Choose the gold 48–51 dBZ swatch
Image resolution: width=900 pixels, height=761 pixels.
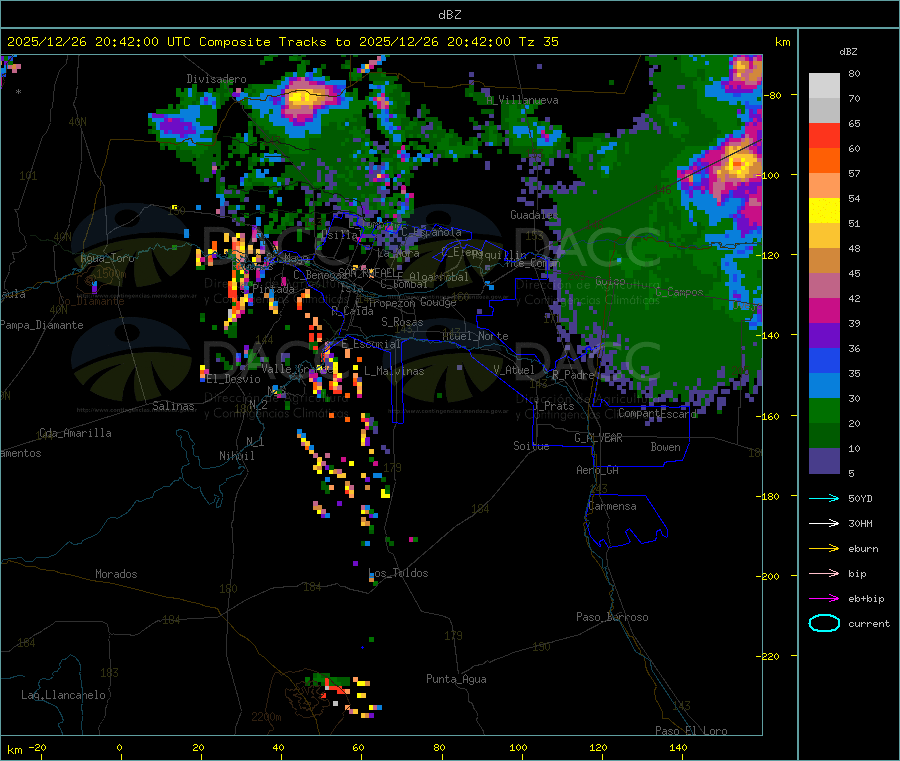click(x=824, y=236)
